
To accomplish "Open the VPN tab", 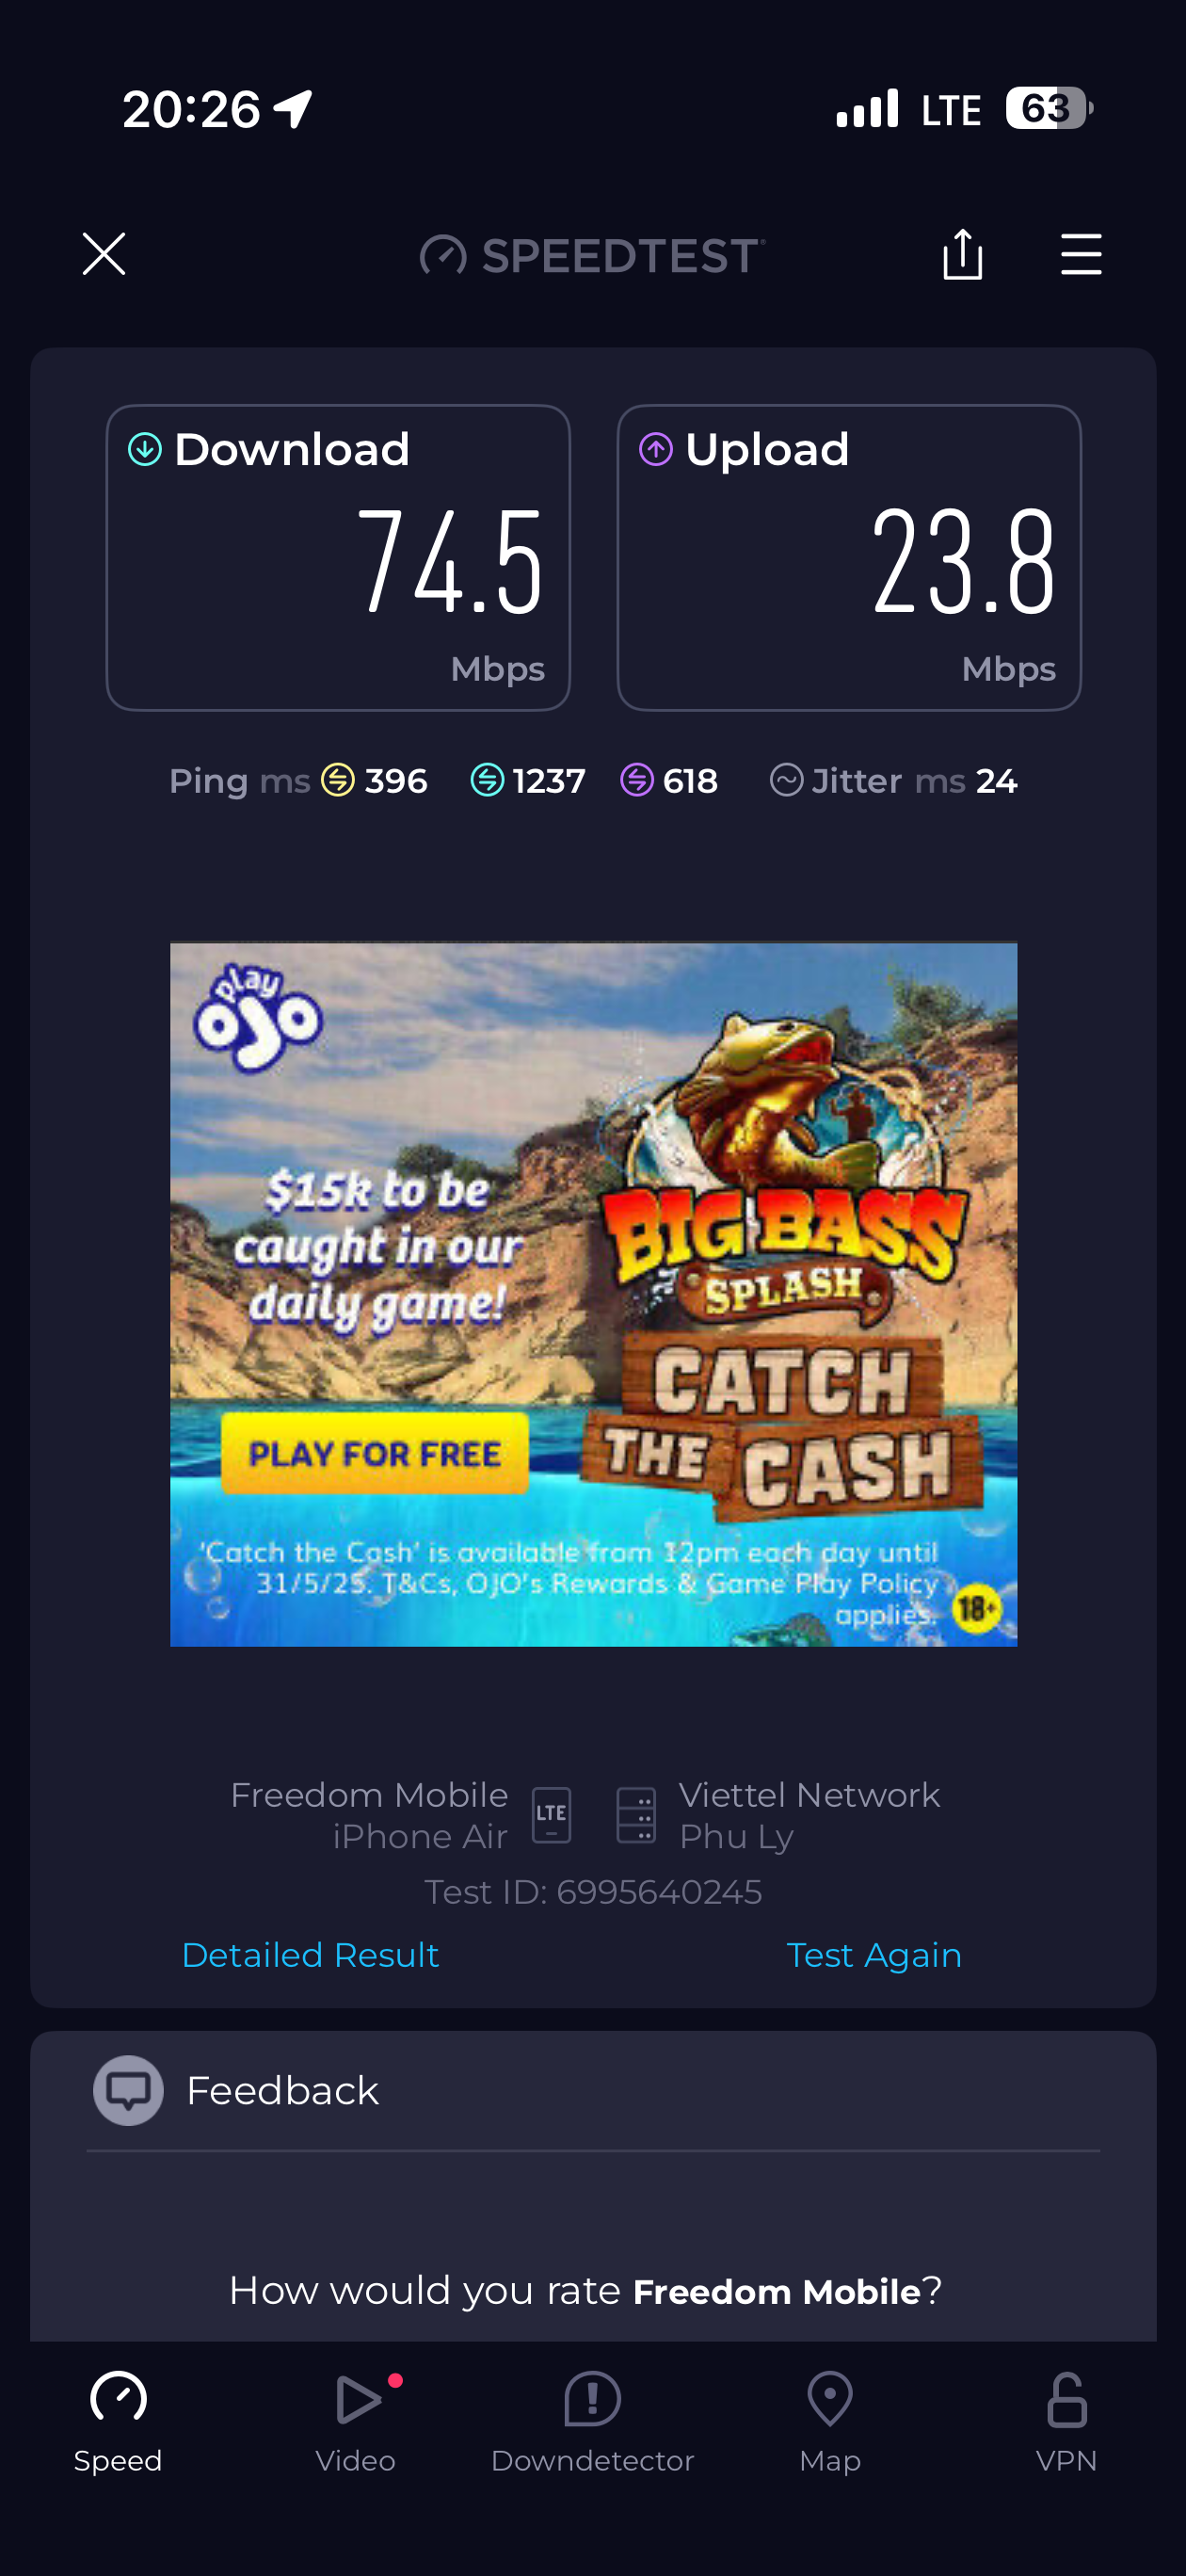I will [1067, 2422].
